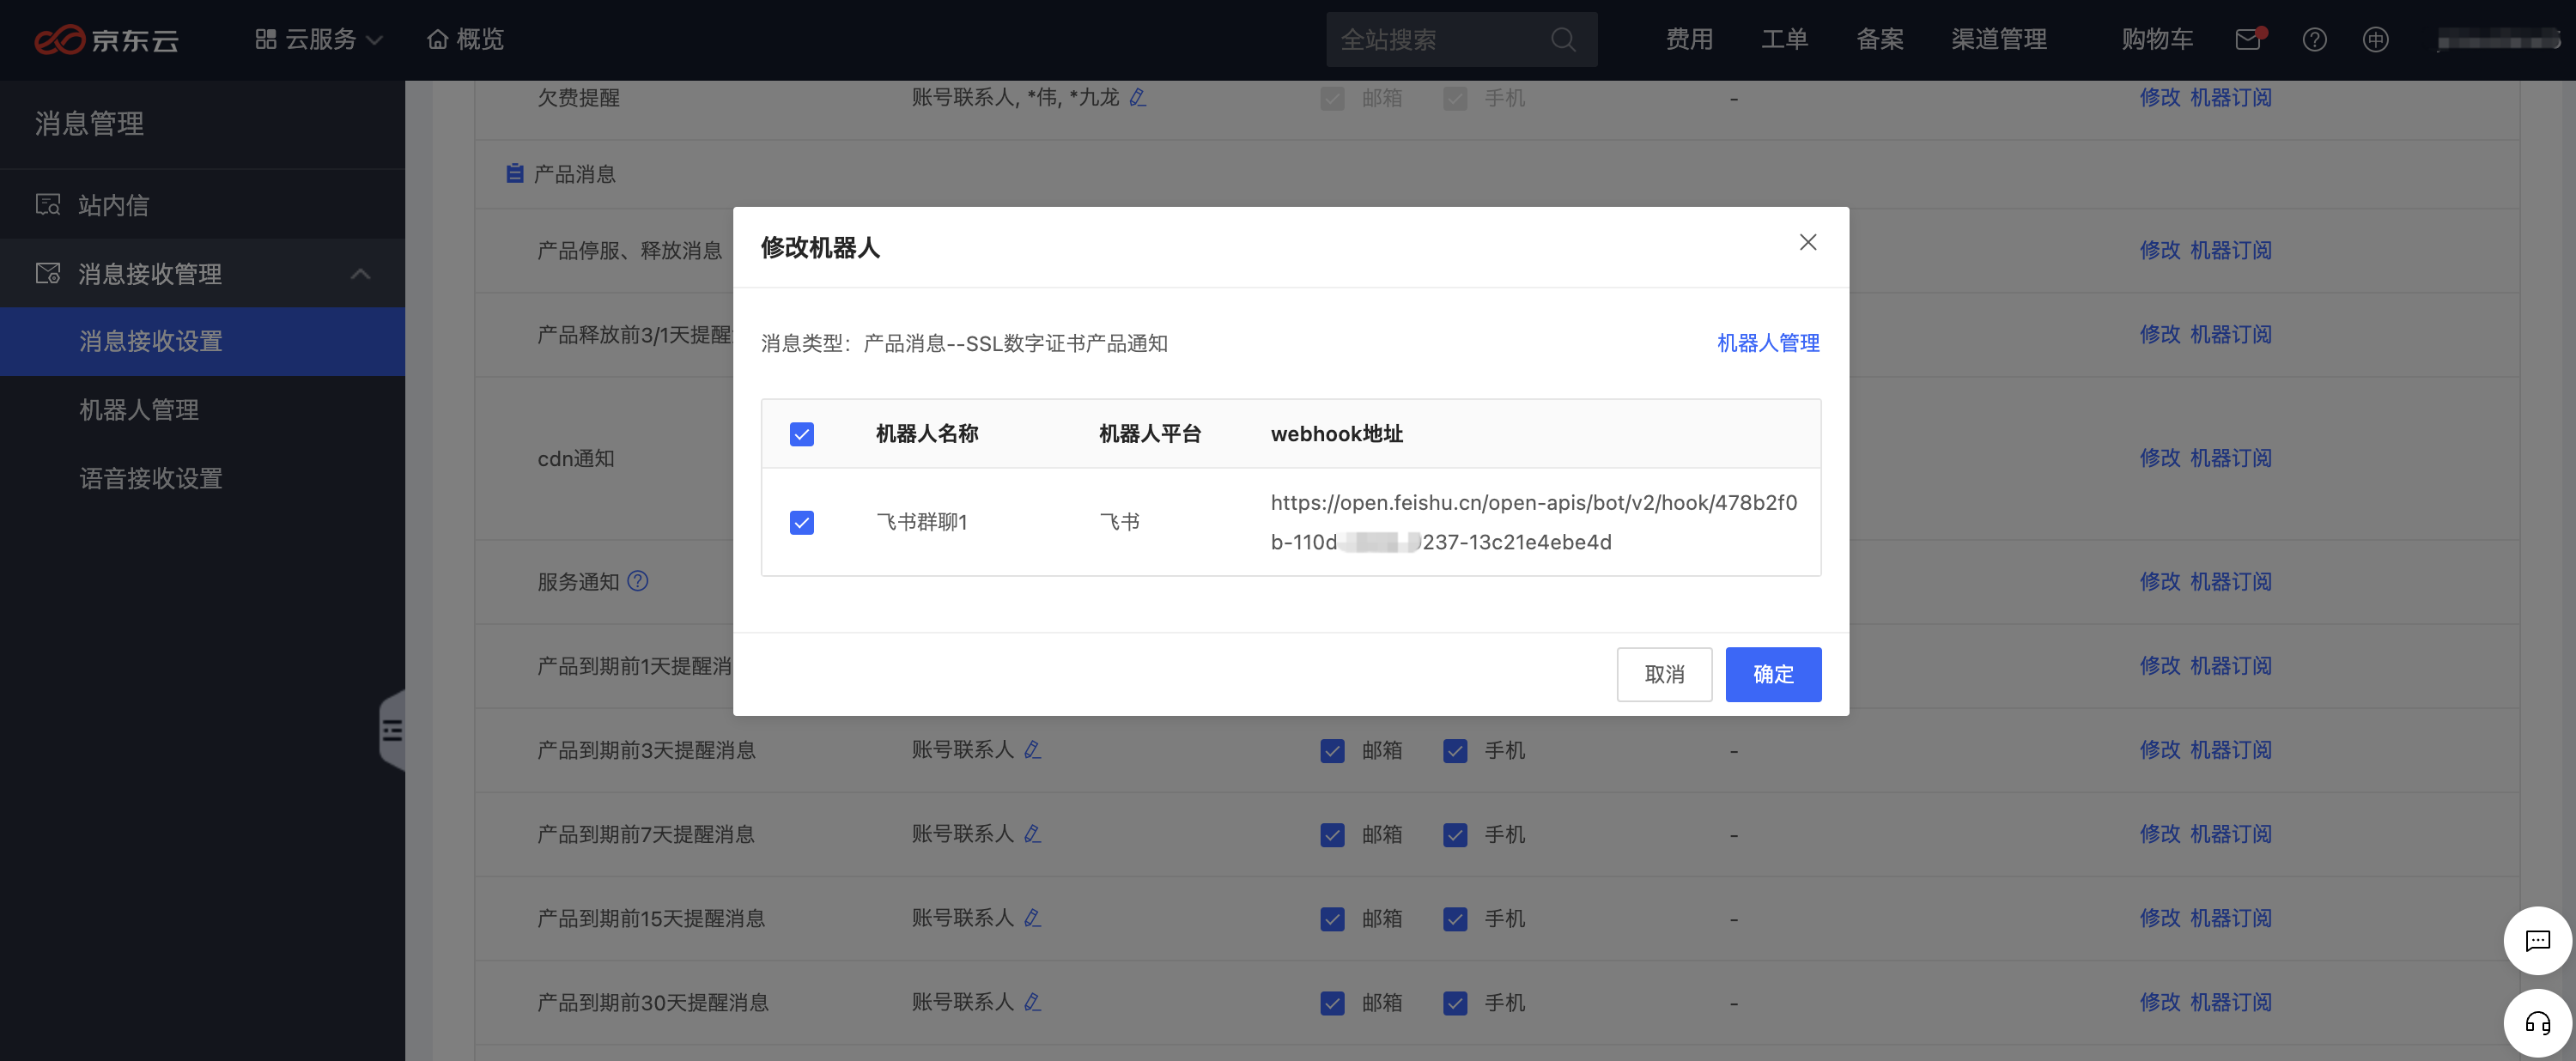
Task: Edit recipients for 欠费提醒 pencil icon
Action: coord(1138,97)
